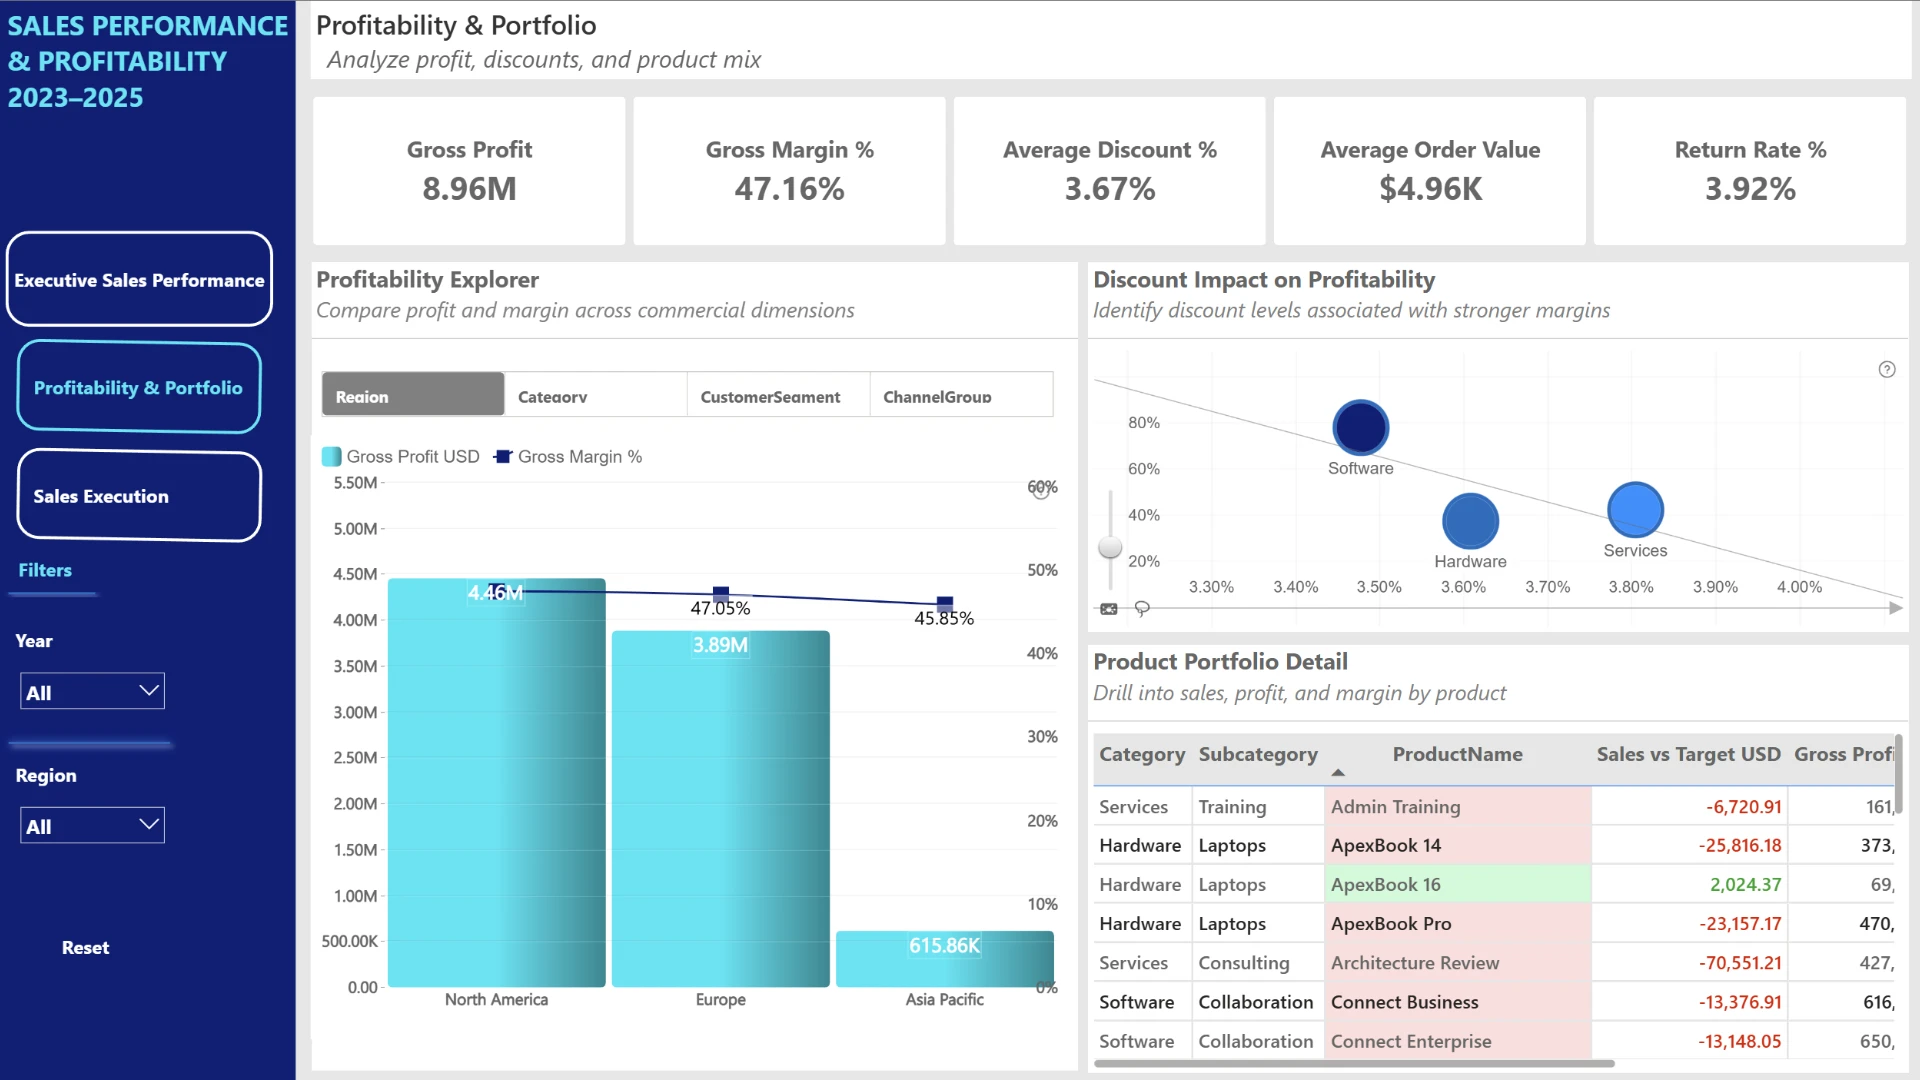Click the -70,551.21 sales vs target value

click(1740, 963)
